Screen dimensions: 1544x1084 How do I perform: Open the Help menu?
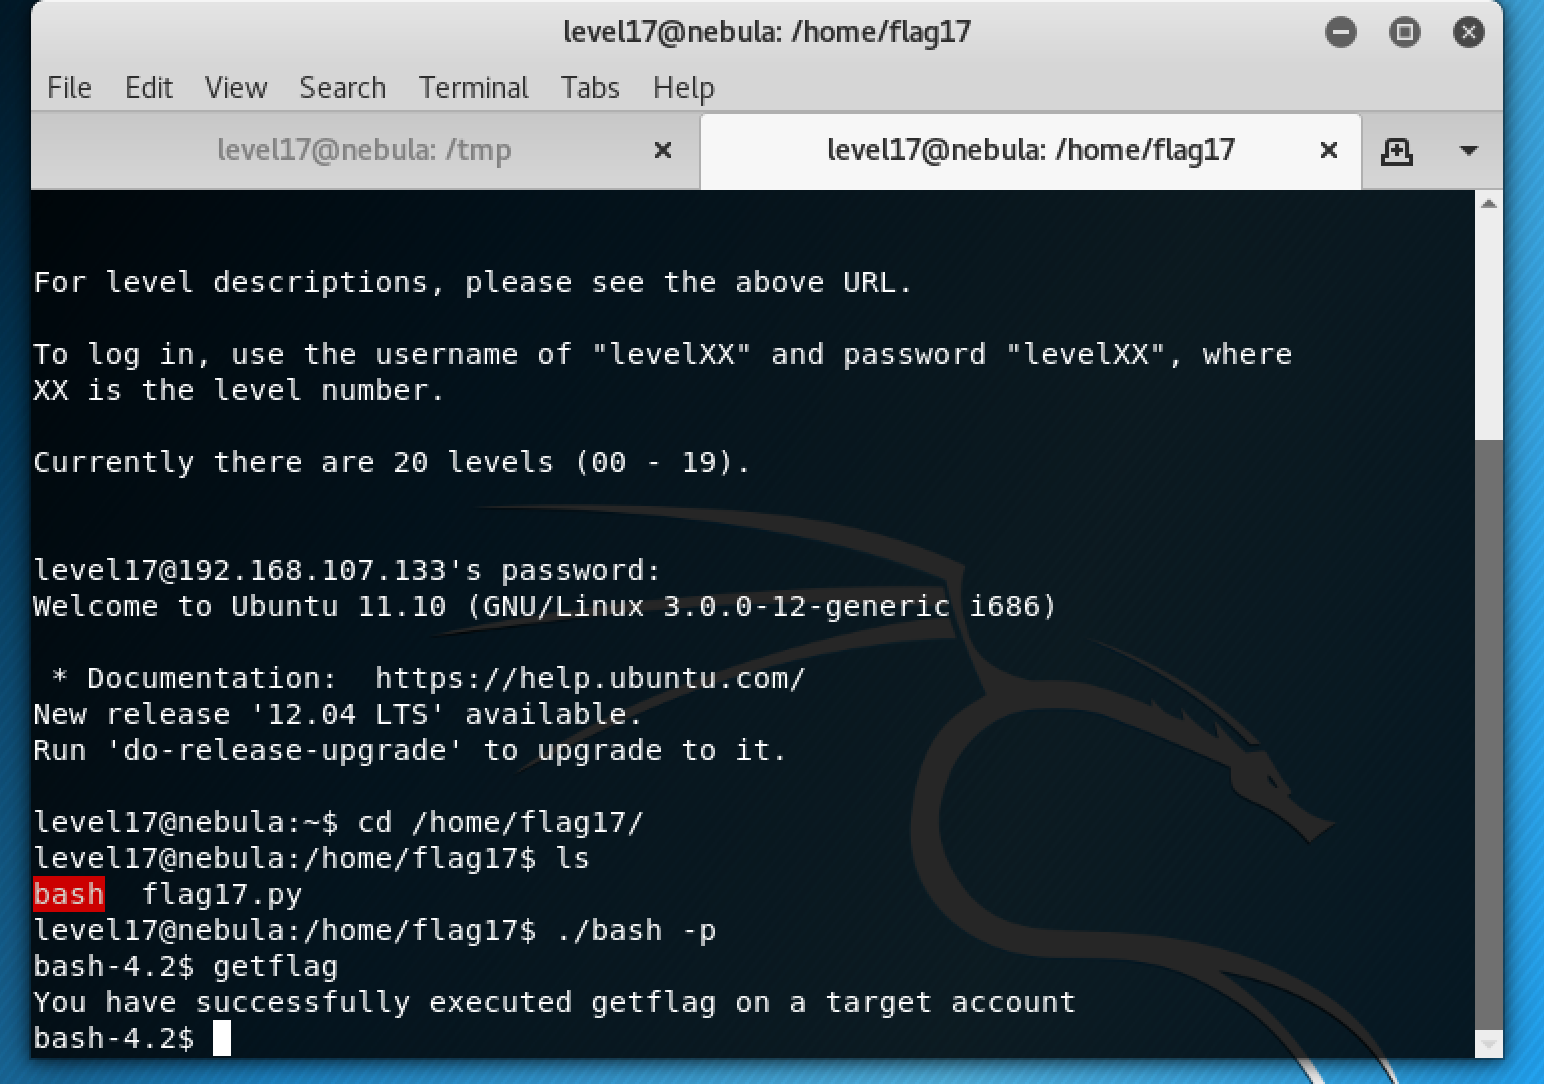(x=683, y=88)
